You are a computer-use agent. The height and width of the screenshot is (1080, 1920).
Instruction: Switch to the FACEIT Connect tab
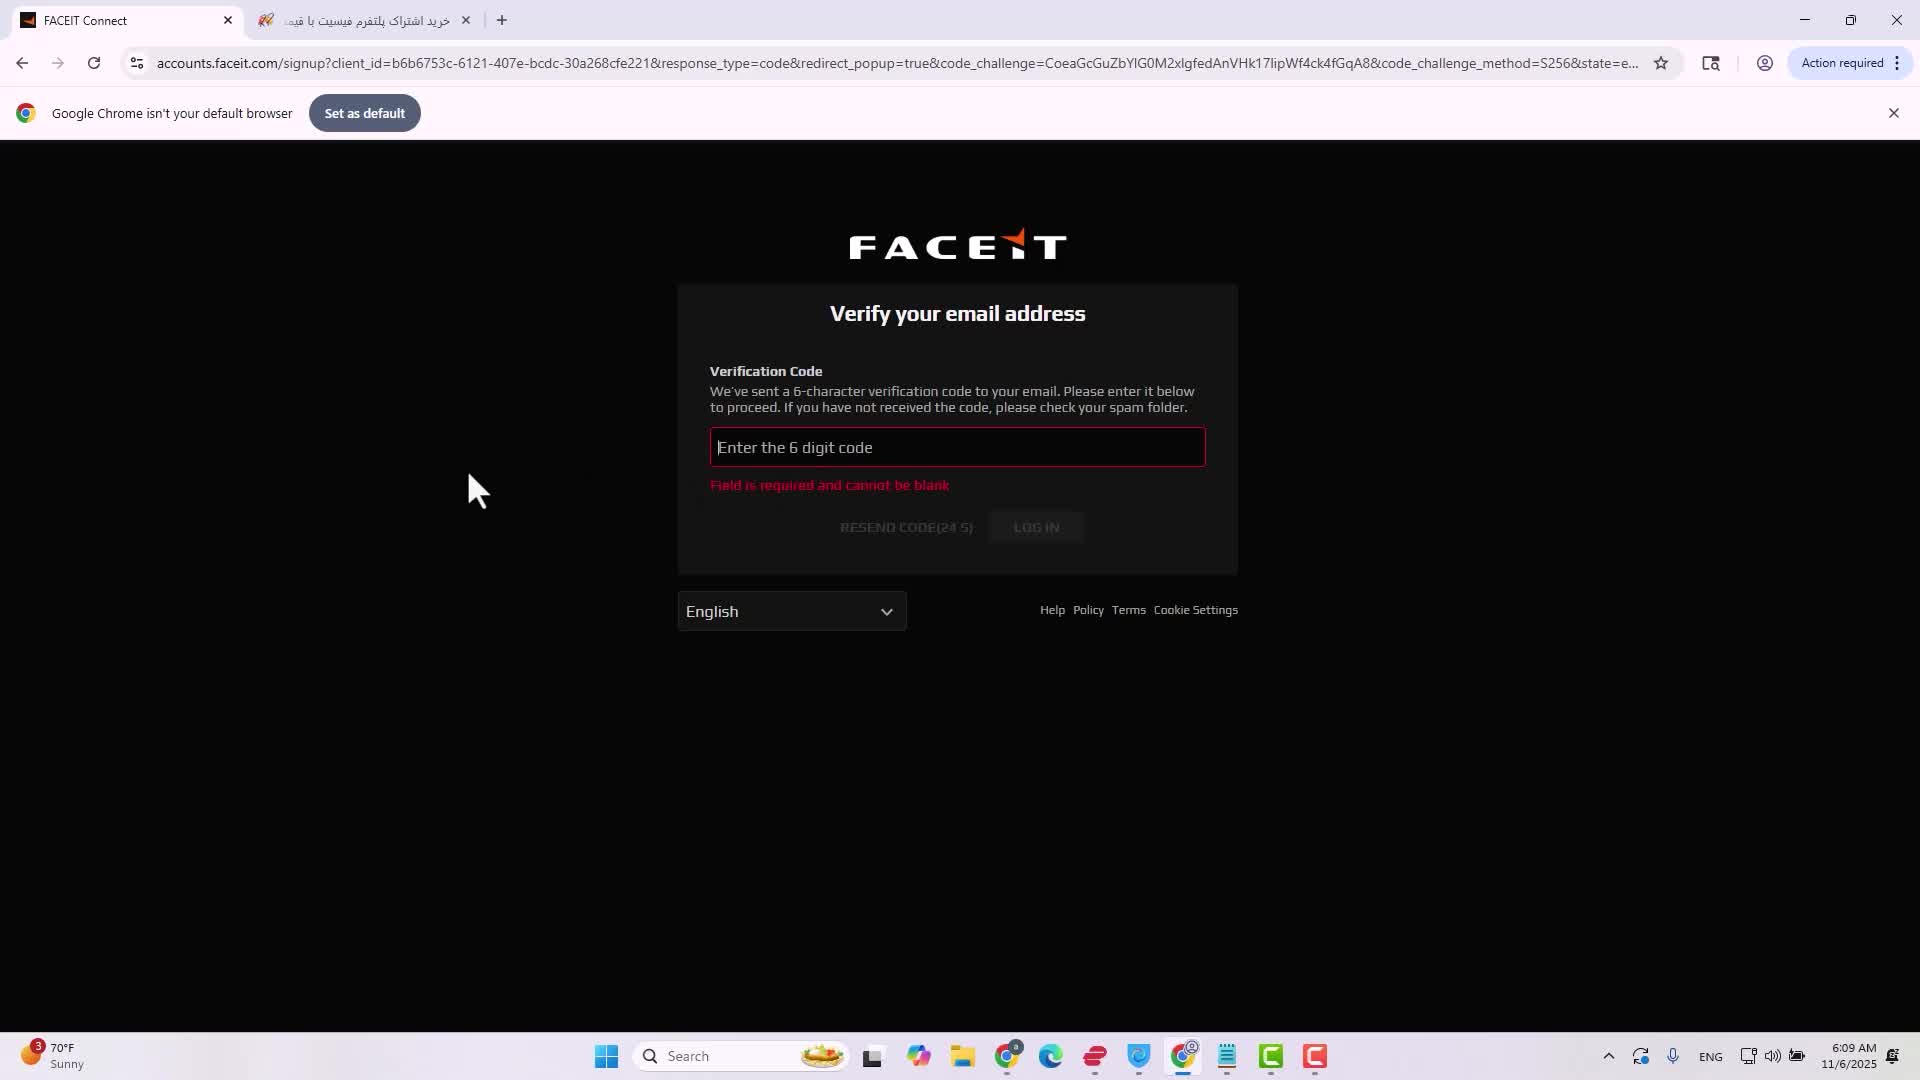[120, 20]
